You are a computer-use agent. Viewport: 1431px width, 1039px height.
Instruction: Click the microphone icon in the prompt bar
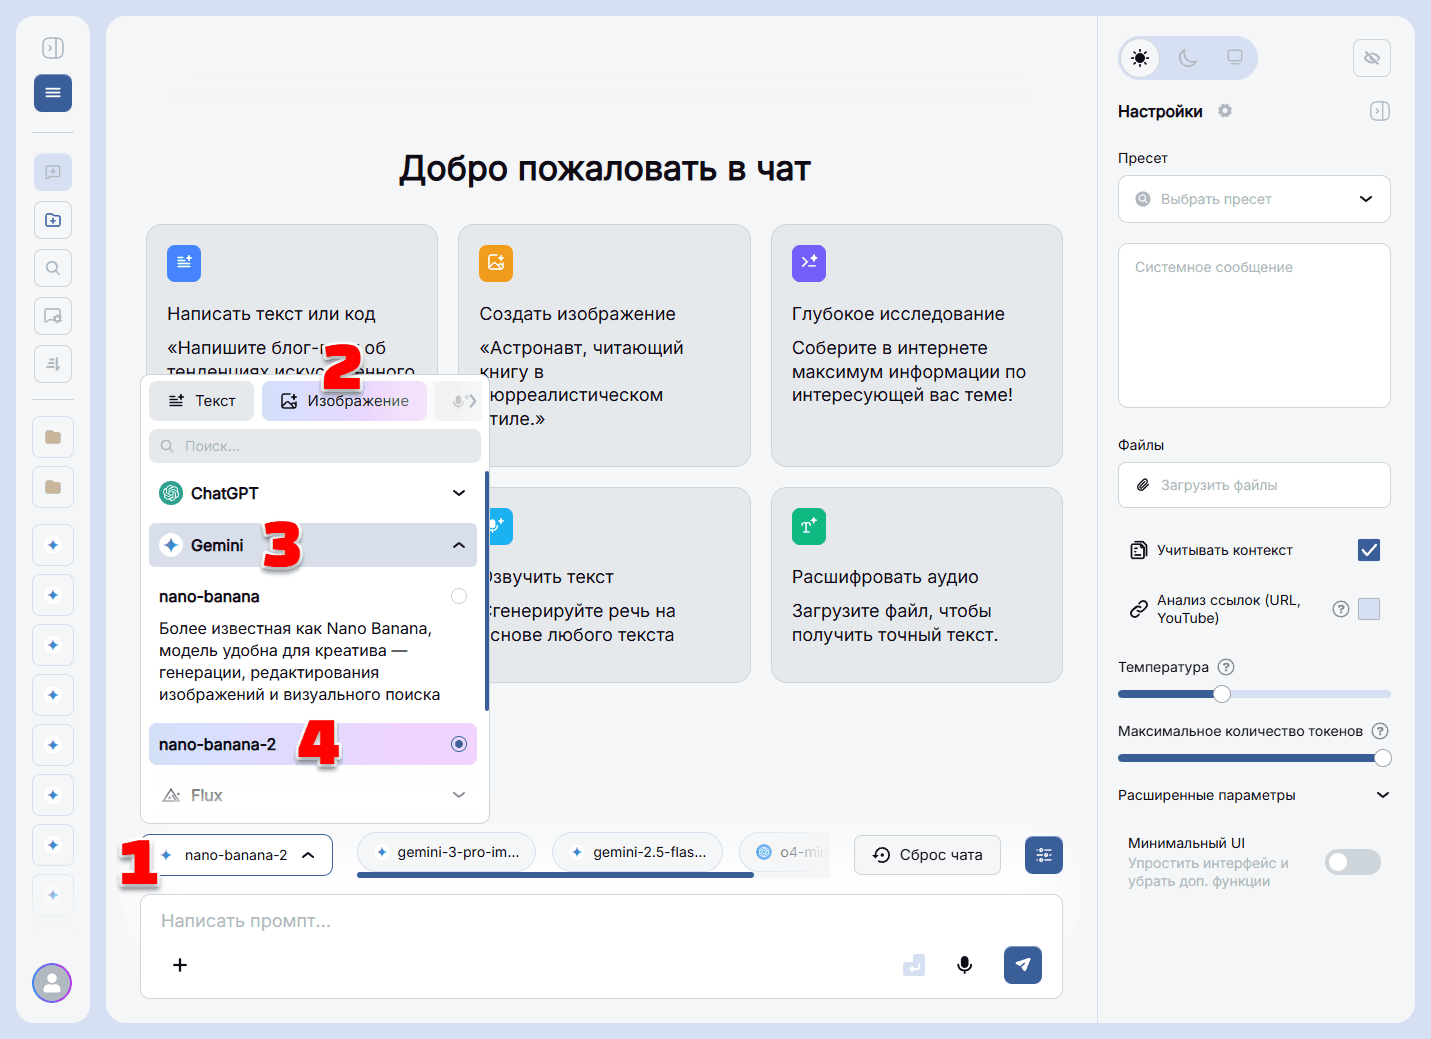click(x=964, y=964)
